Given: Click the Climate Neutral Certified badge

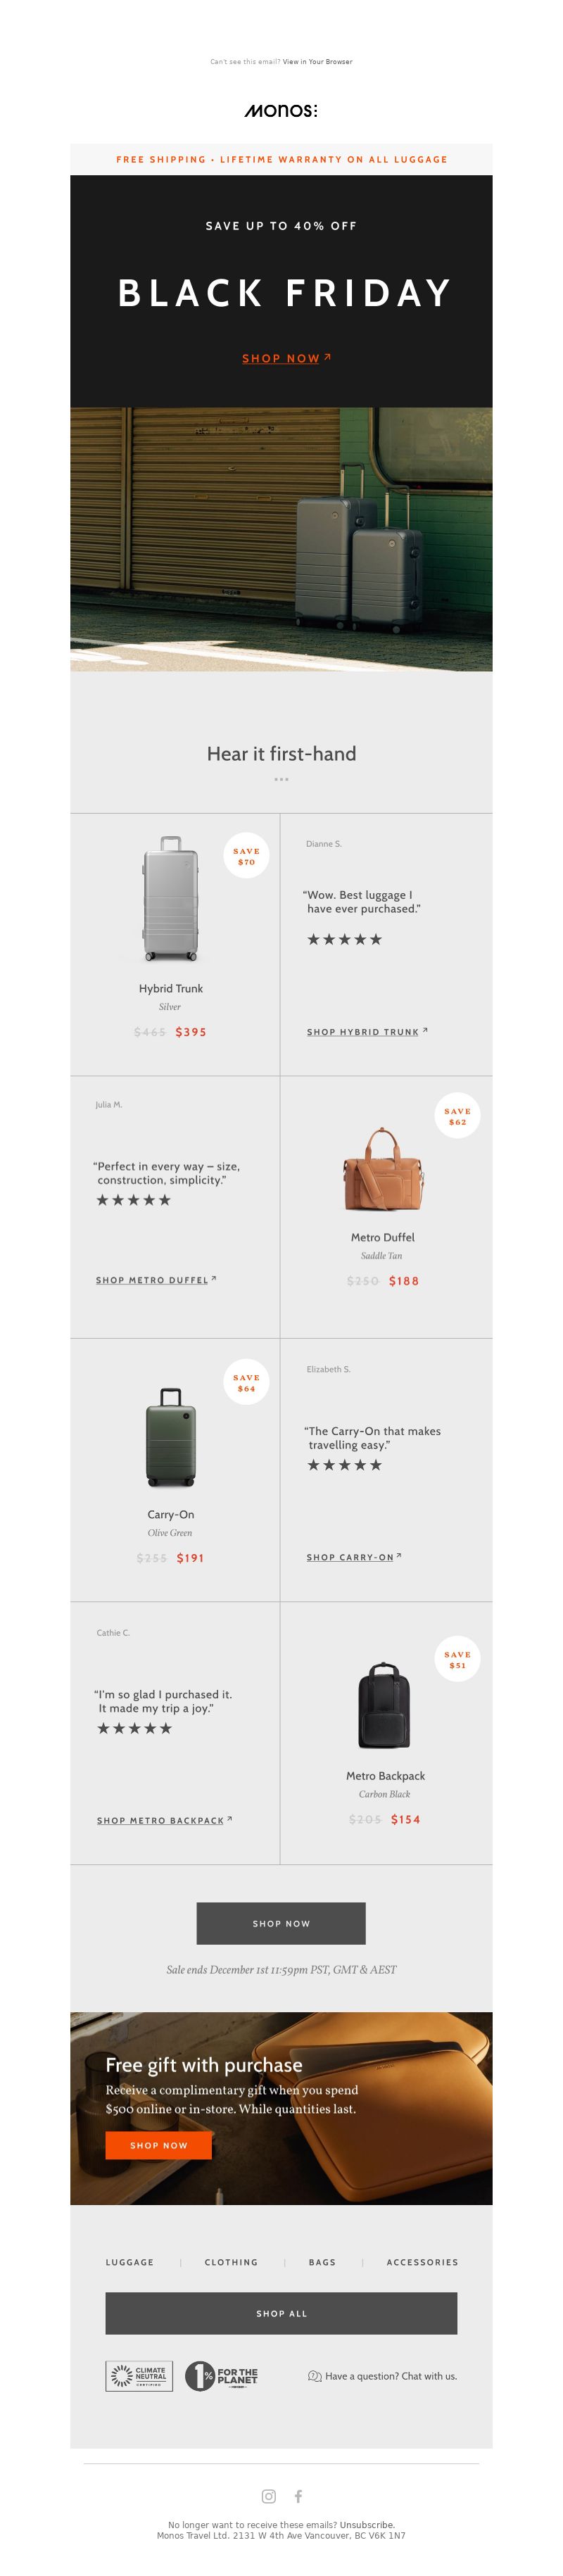Looking at the screenshot, I should click(139, 2375).
